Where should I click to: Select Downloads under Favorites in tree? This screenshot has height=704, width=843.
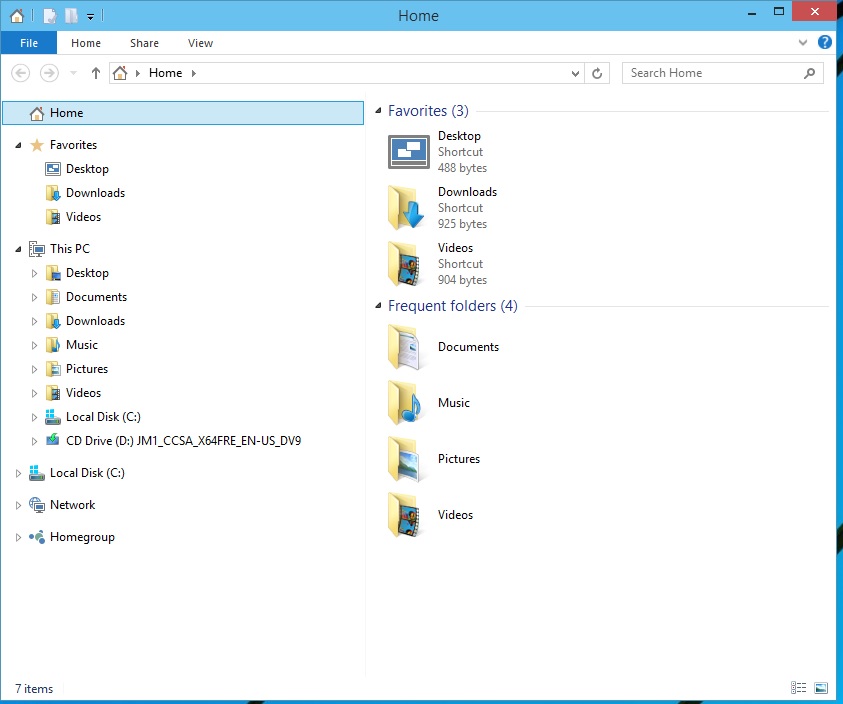[95, 193]
